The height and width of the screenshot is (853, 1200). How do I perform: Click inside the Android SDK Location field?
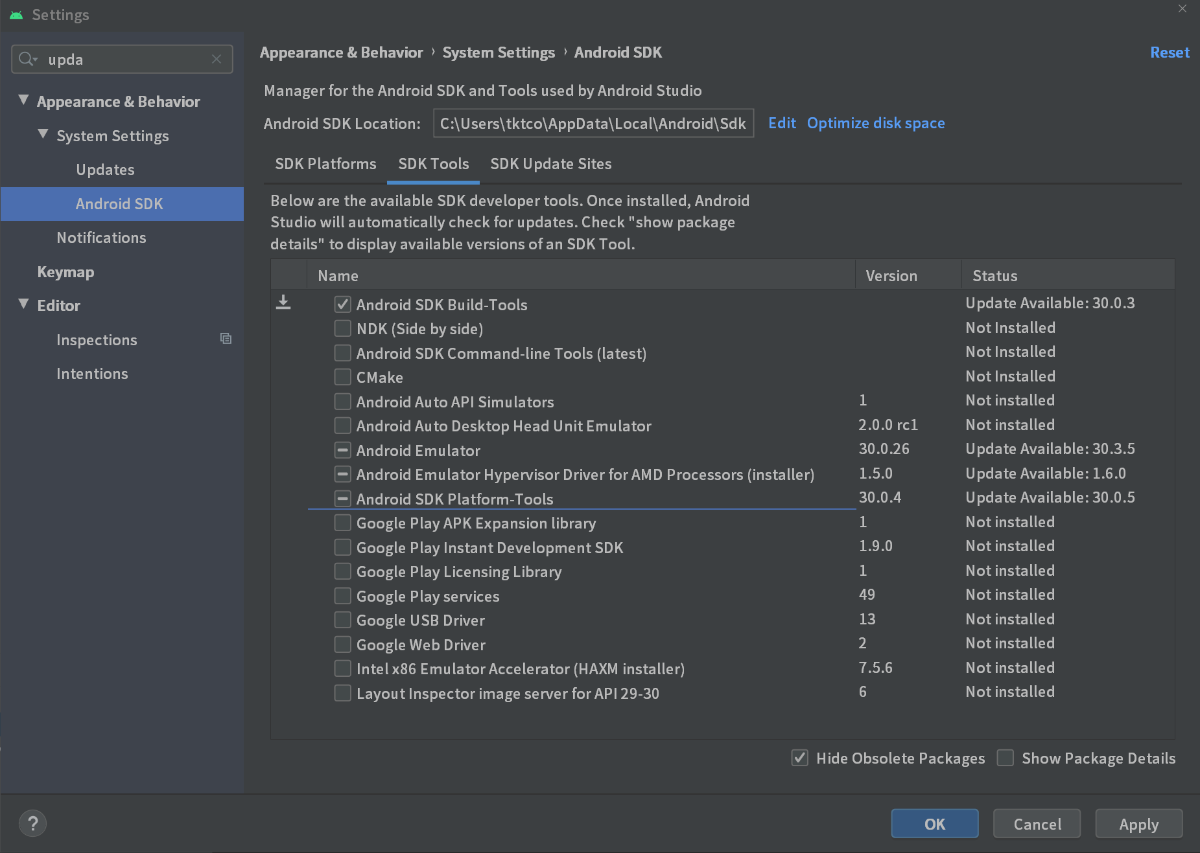(x=593, y=122)
